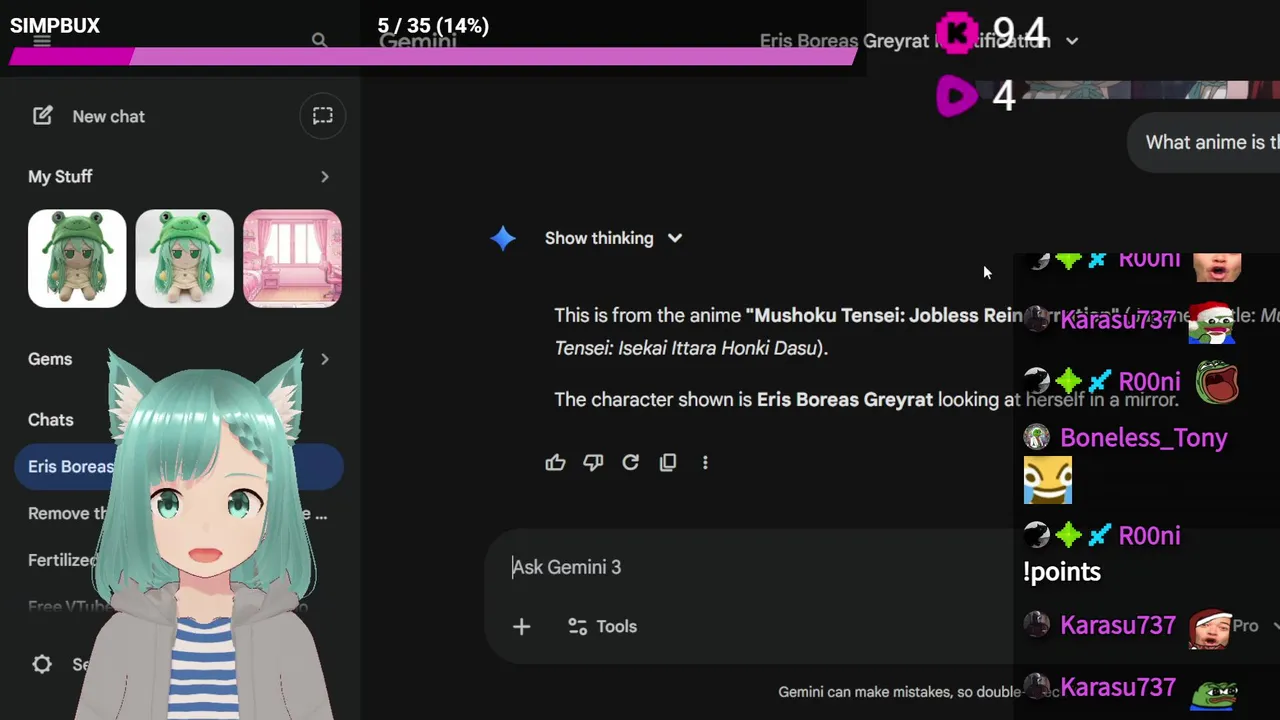Click the '!points' chat message

click(1062, 572)
